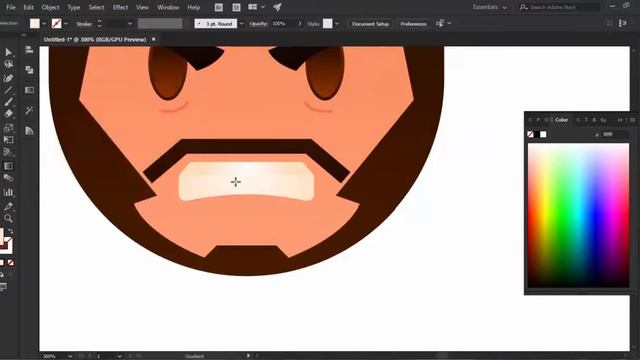Open the Window menu
Screen dimensions: 640x360
click(x=168, y=7)
